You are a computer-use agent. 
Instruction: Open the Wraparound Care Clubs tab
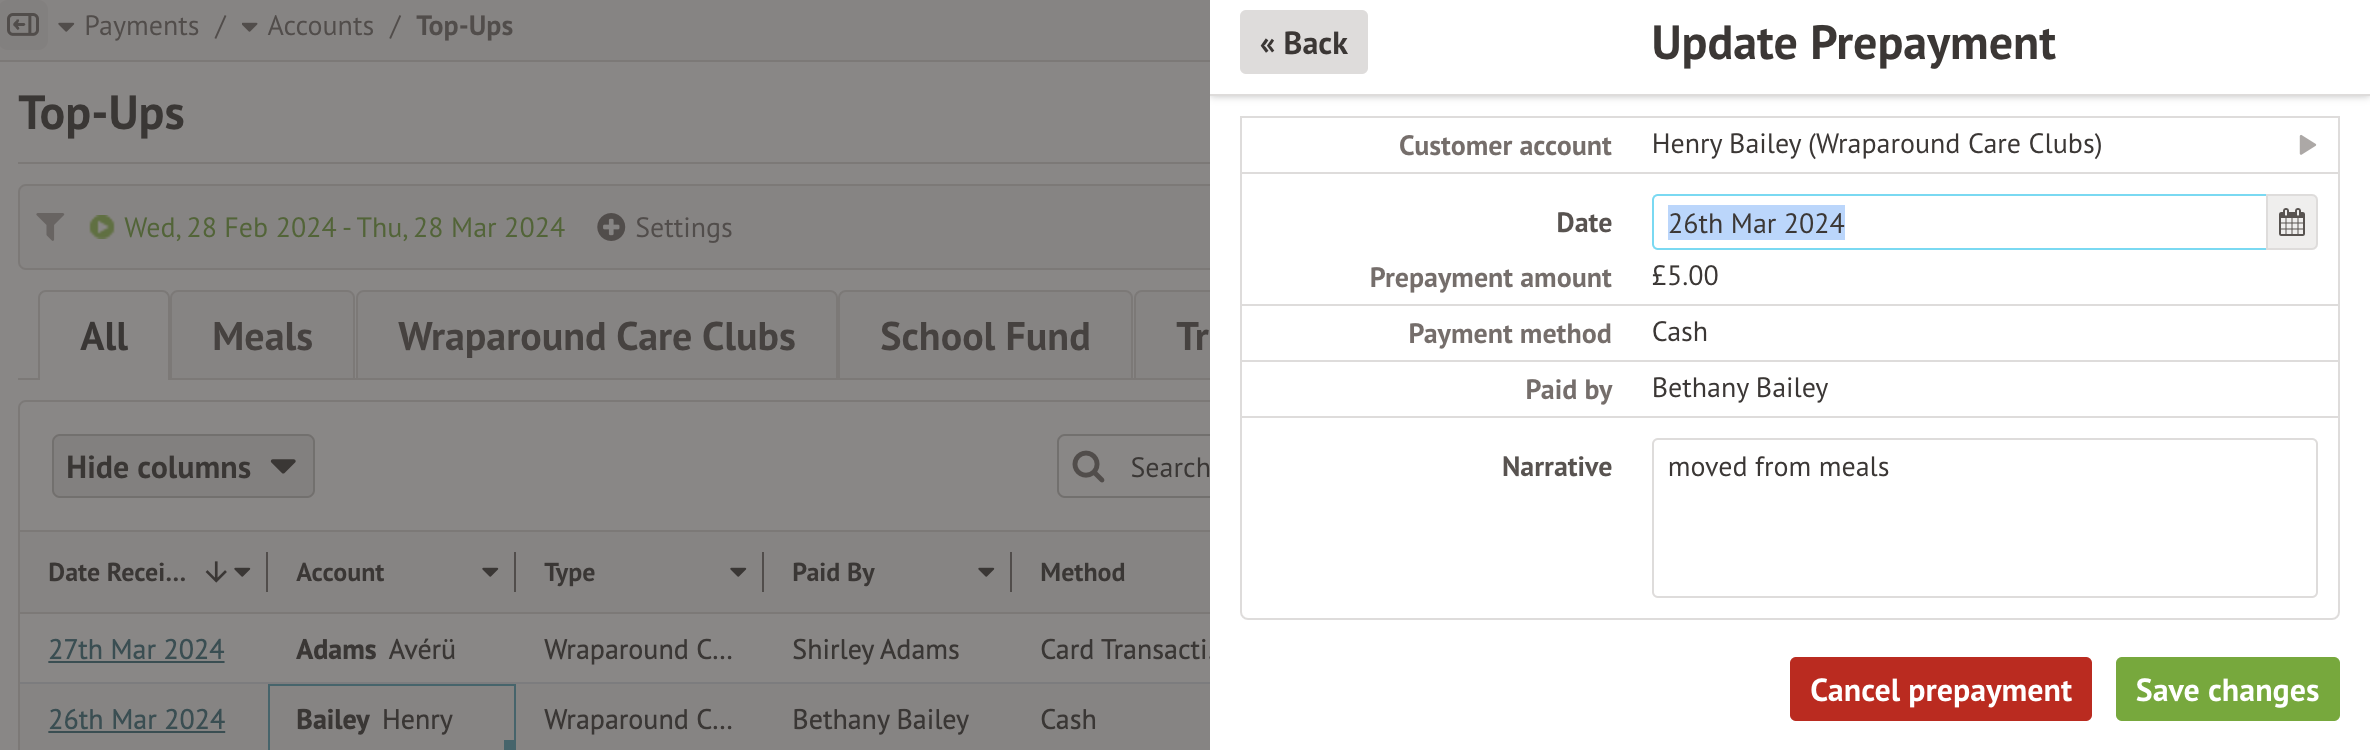click(x=595, y=336)
